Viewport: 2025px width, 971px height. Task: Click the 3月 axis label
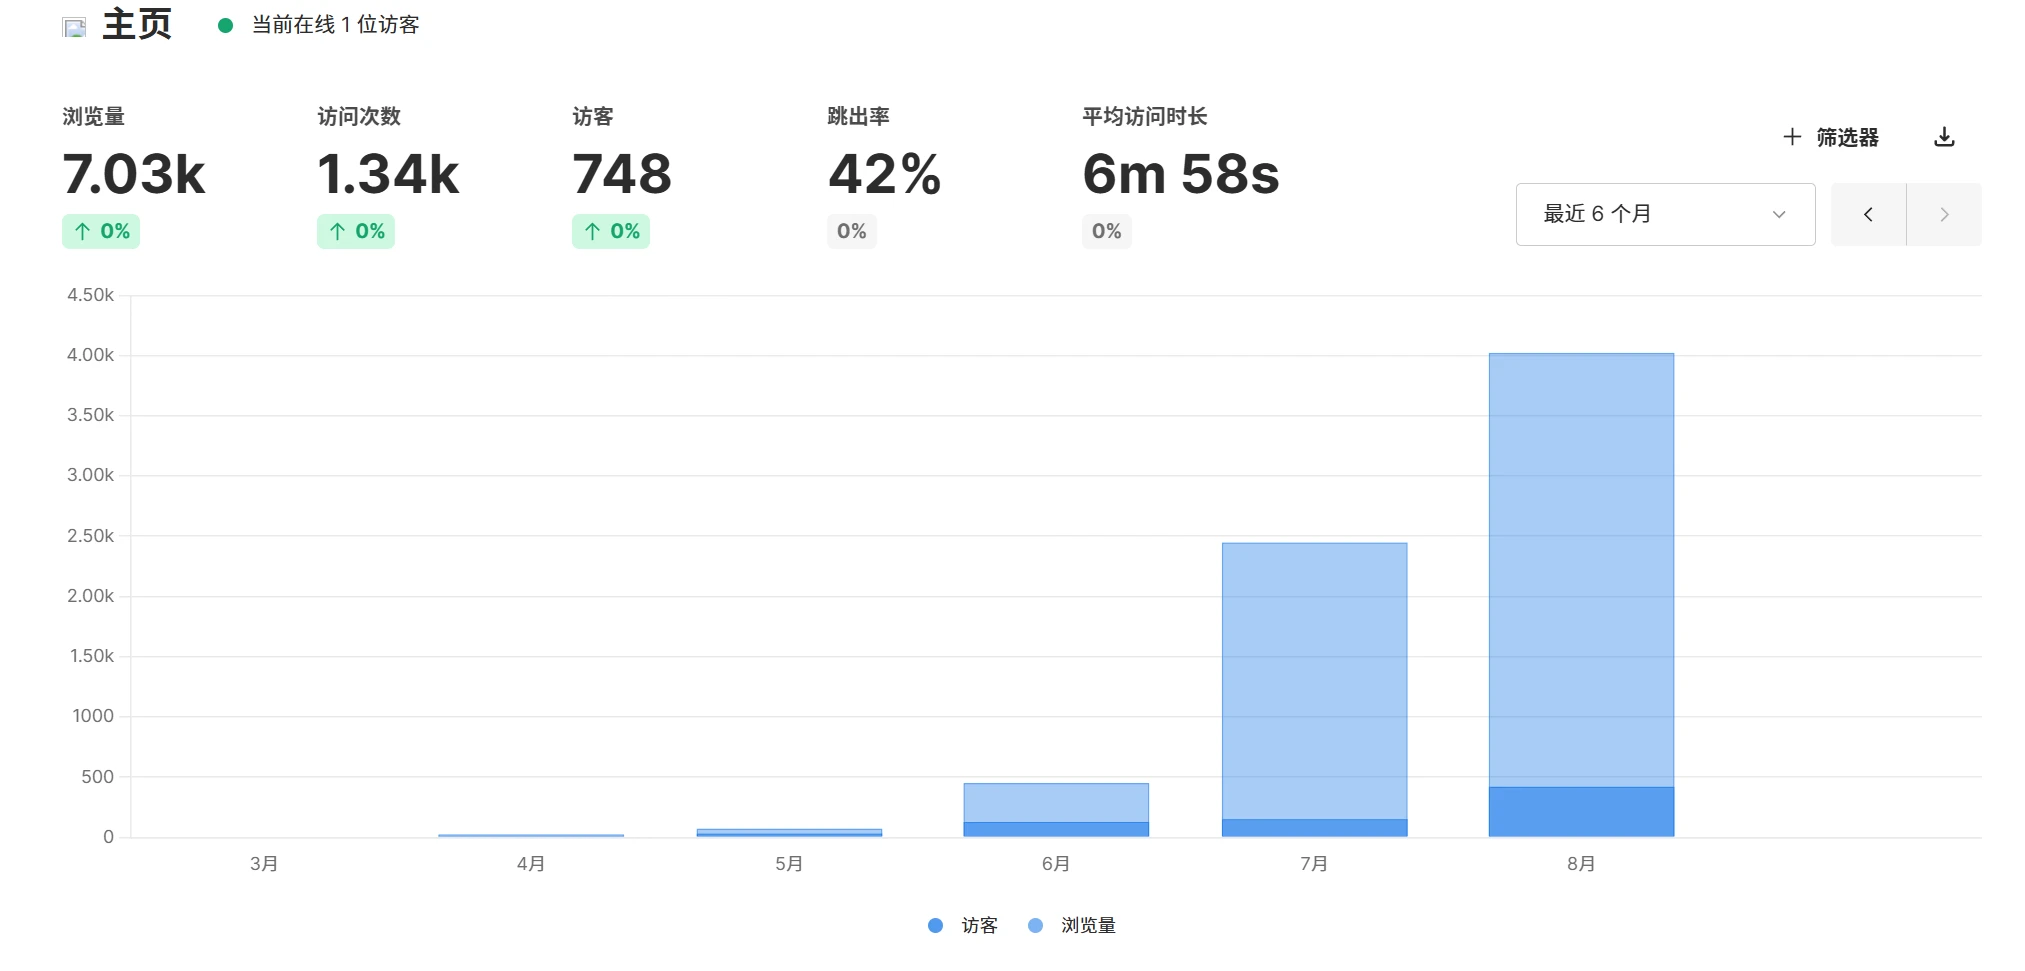pos(264,864)
